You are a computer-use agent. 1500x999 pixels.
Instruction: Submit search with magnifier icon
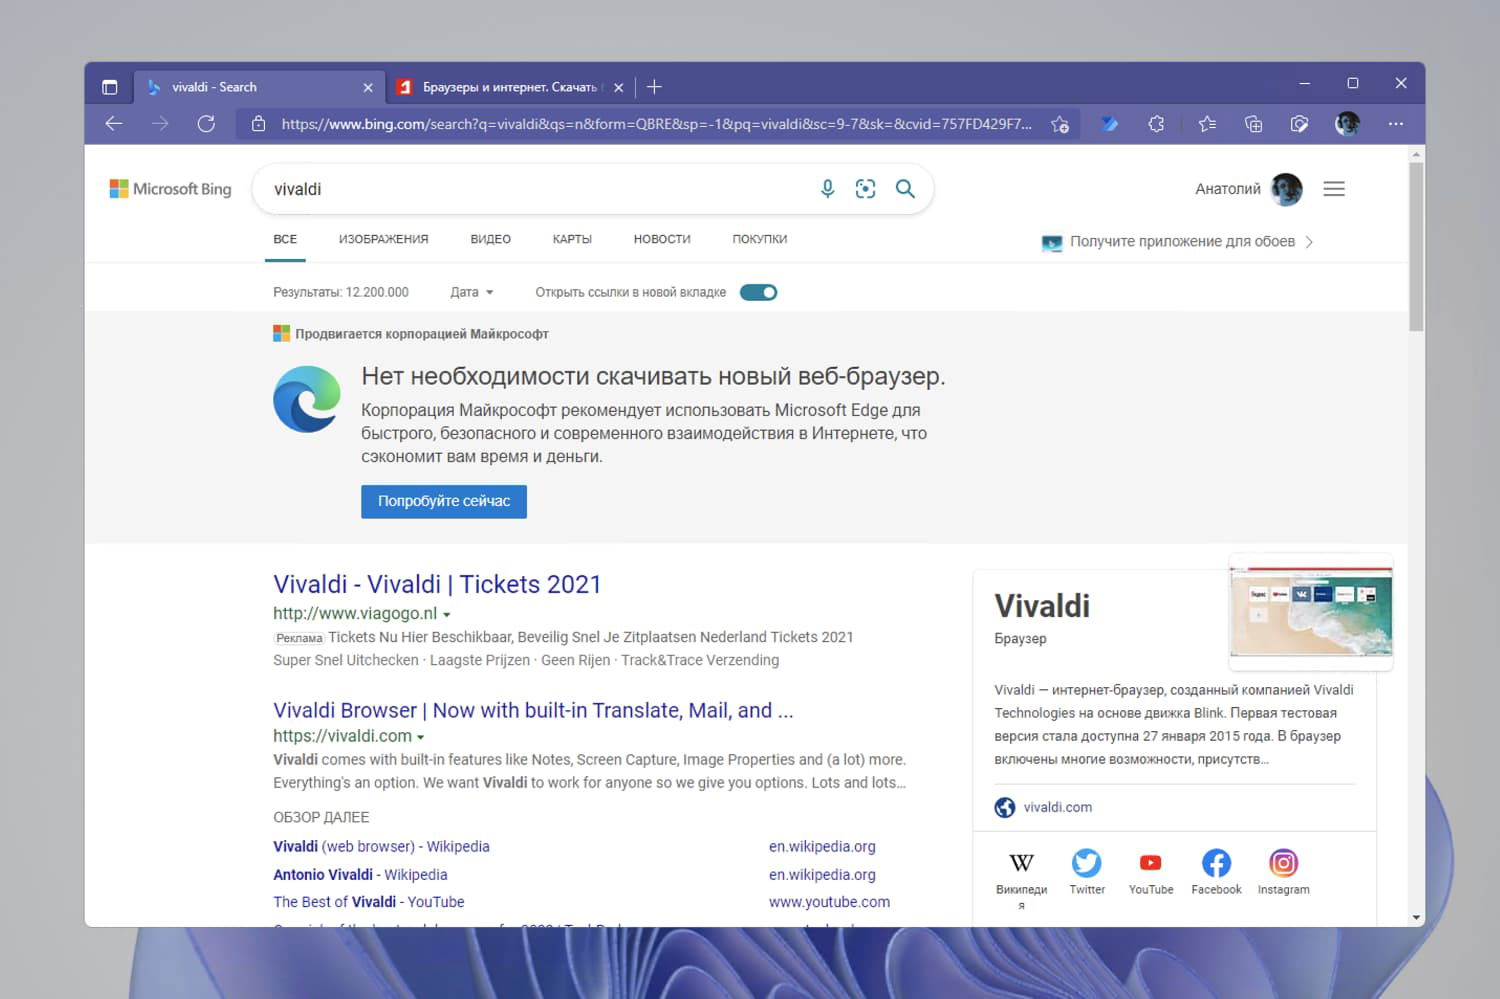905,189
